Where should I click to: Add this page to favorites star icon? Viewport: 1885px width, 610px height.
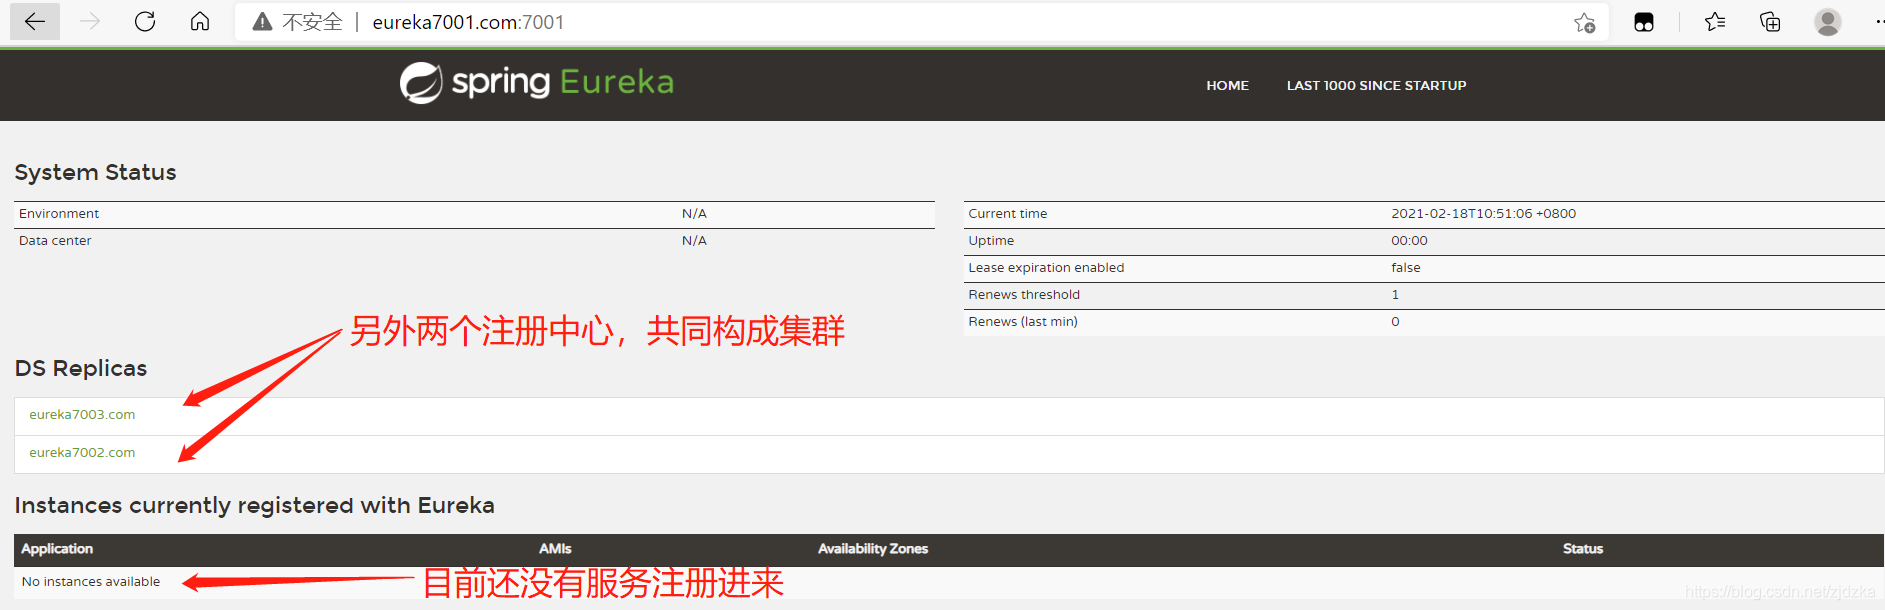pyautogui.click(x=1584, y=22)
